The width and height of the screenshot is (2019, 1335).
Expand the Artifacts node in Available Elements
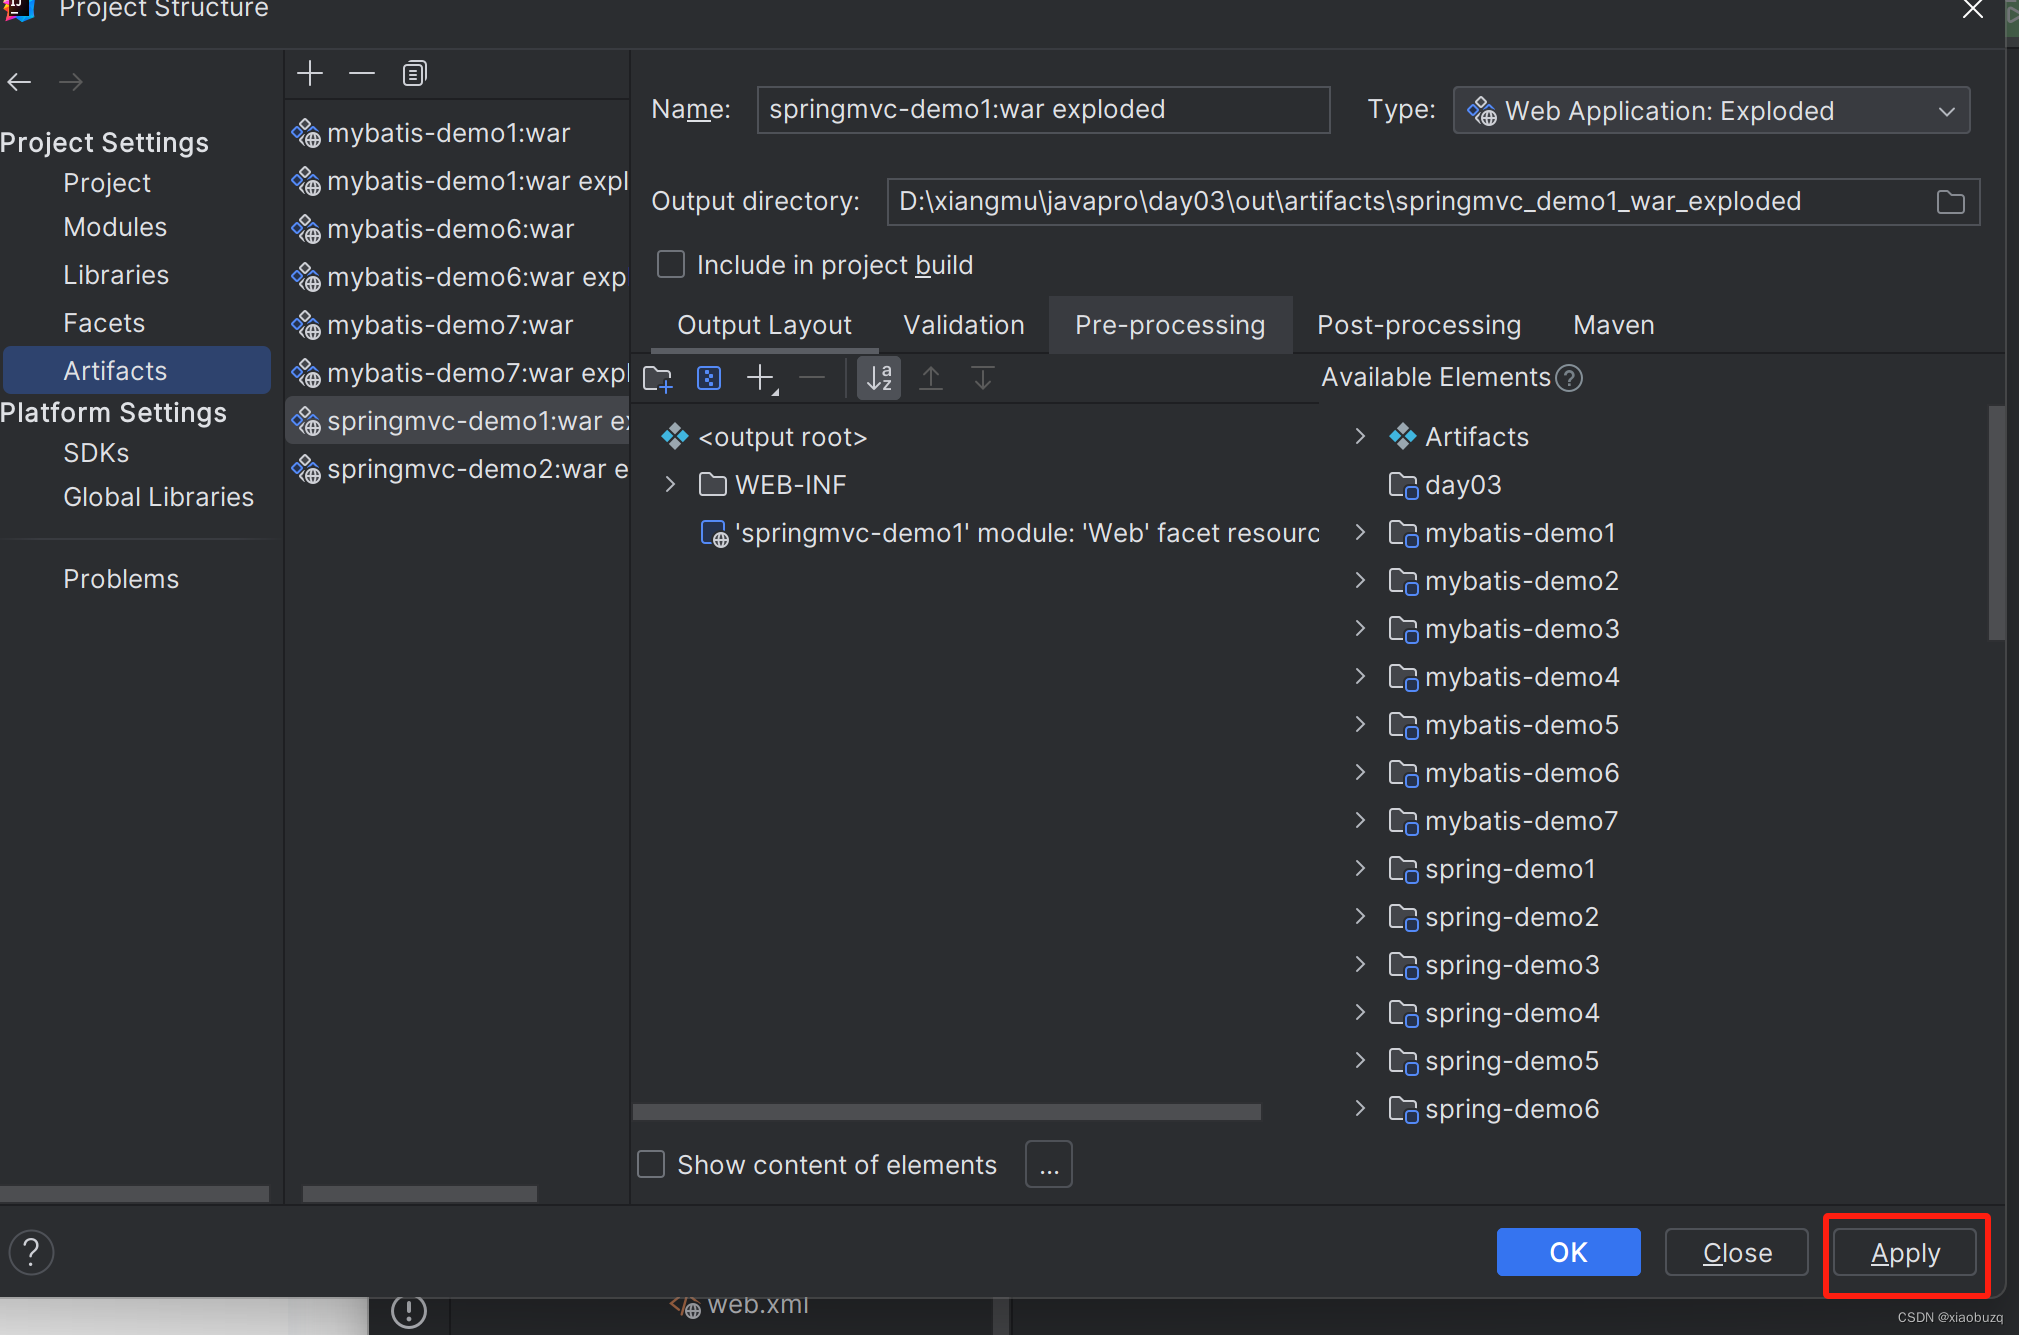point(1360,437)
